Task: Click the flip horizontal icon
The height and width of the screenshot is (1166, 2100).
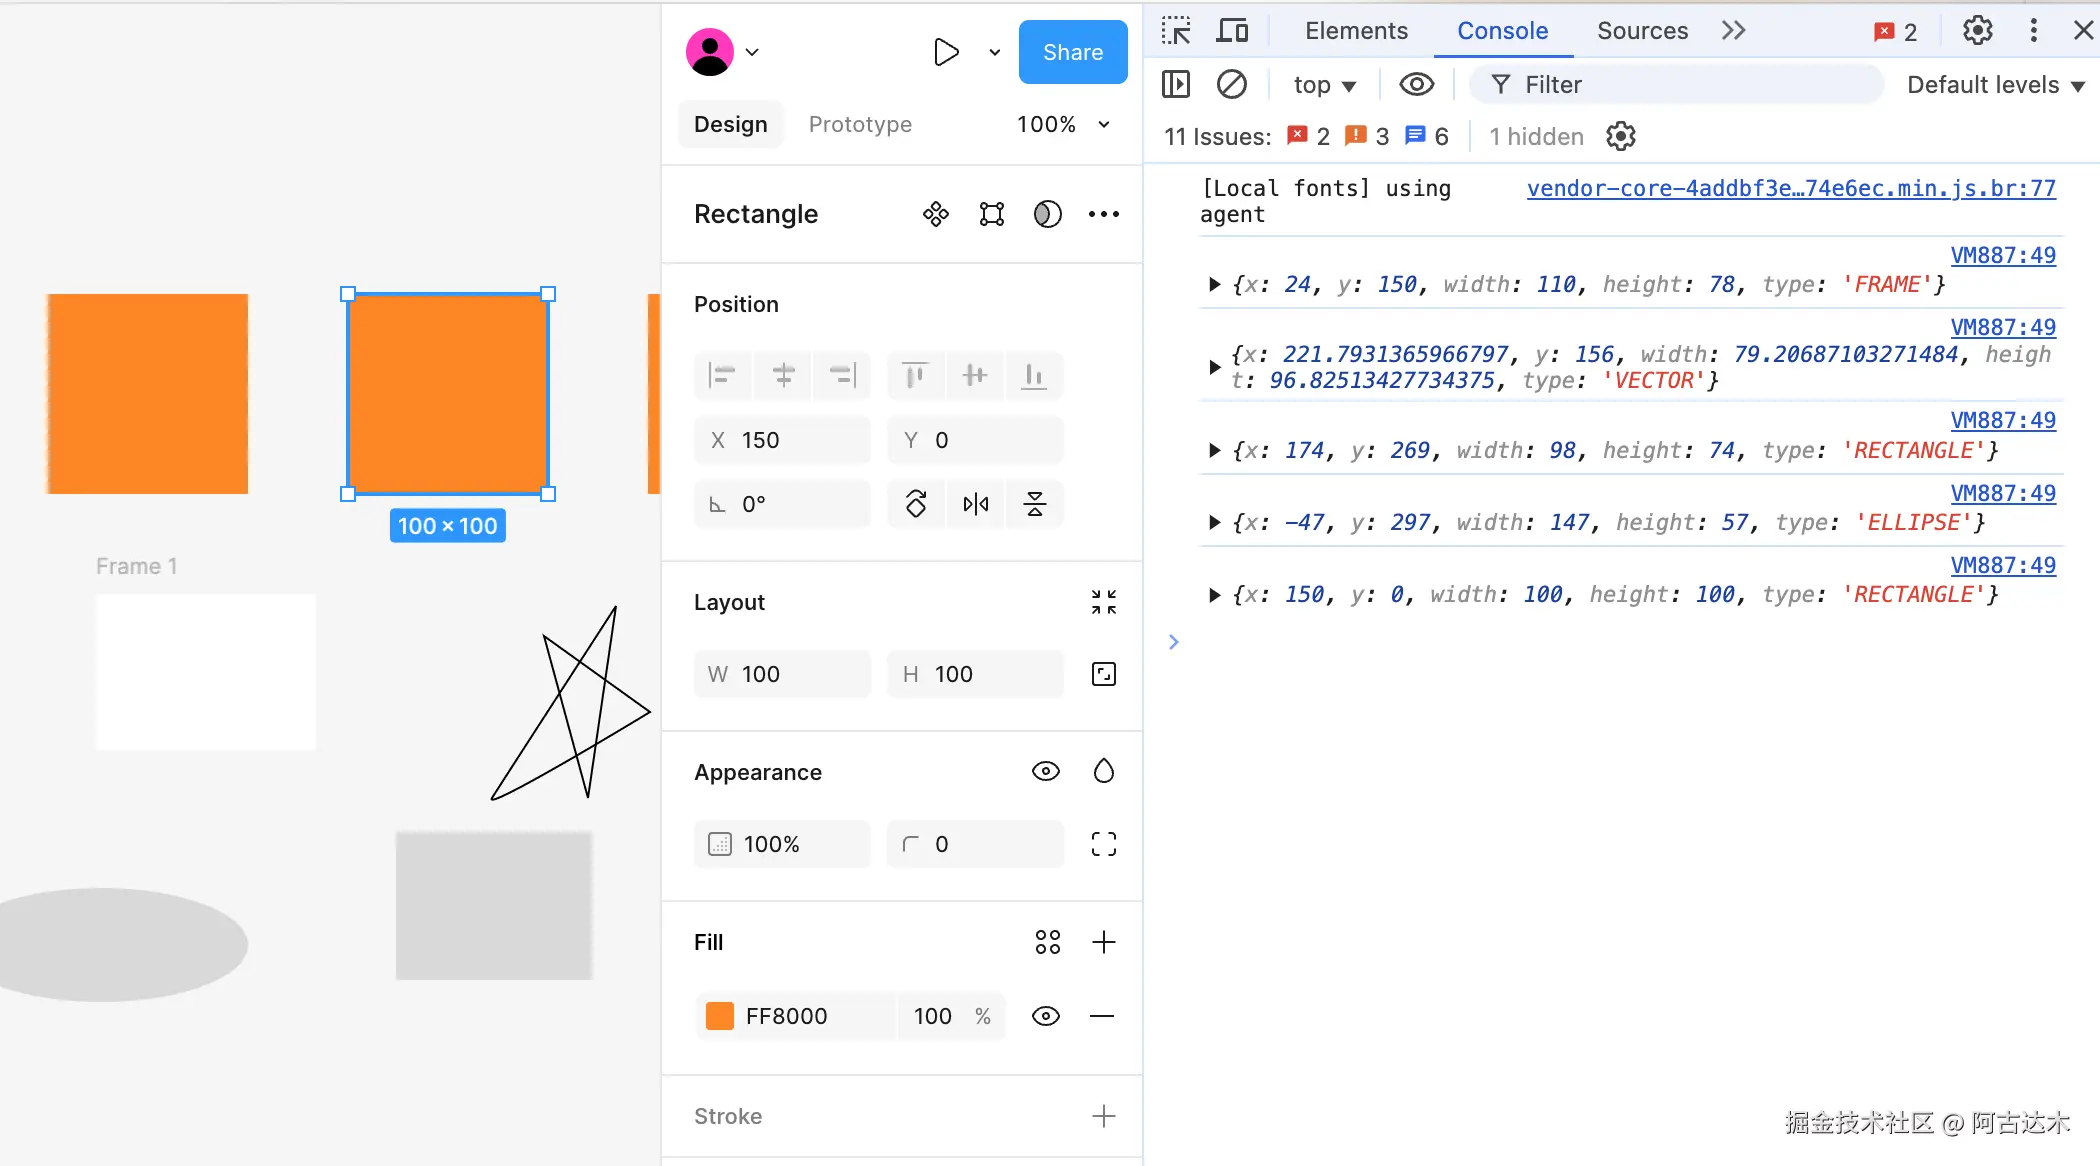Action: pos(975,504)
